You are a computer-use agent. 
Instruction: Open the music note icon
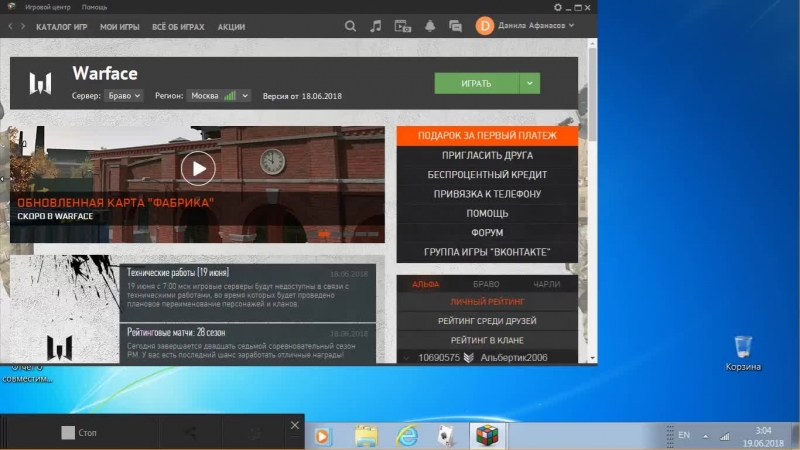click(376, 26)
